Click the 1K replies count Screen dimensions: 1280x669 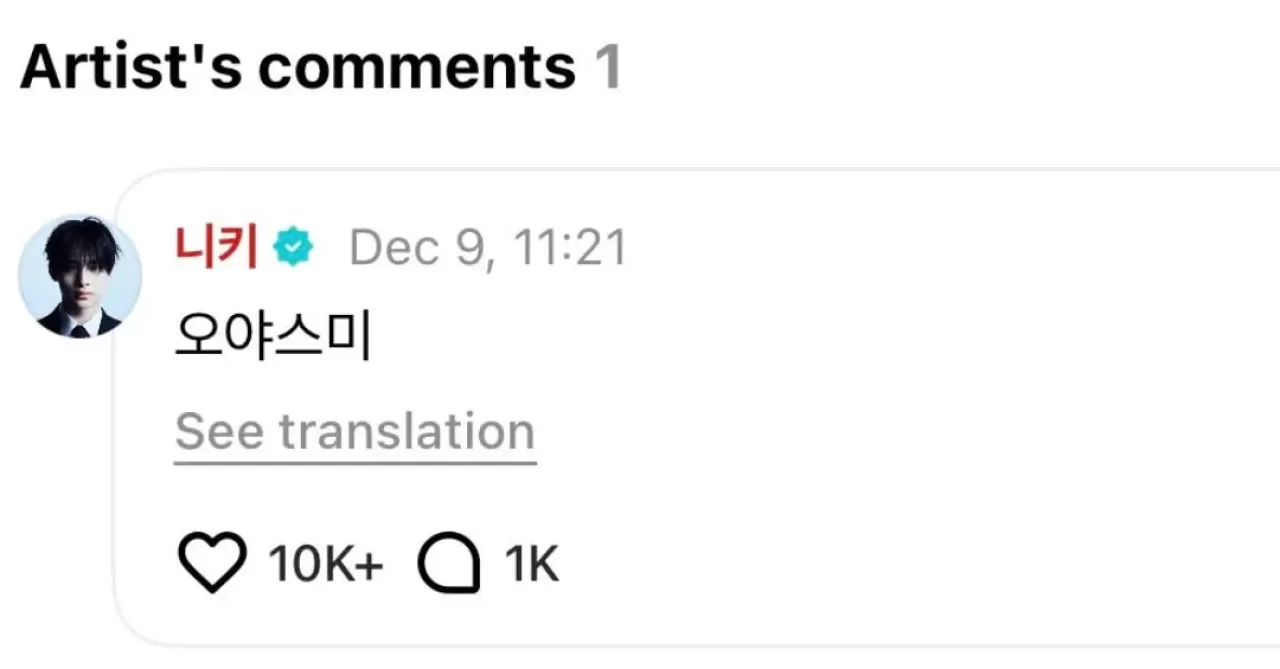(x=532, y=565)
